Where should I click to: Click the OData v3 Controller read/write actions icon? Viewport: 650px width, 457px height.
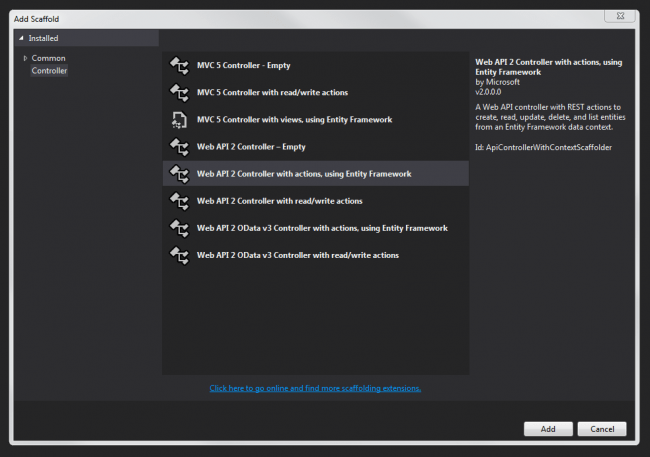[x=179, y=255]
